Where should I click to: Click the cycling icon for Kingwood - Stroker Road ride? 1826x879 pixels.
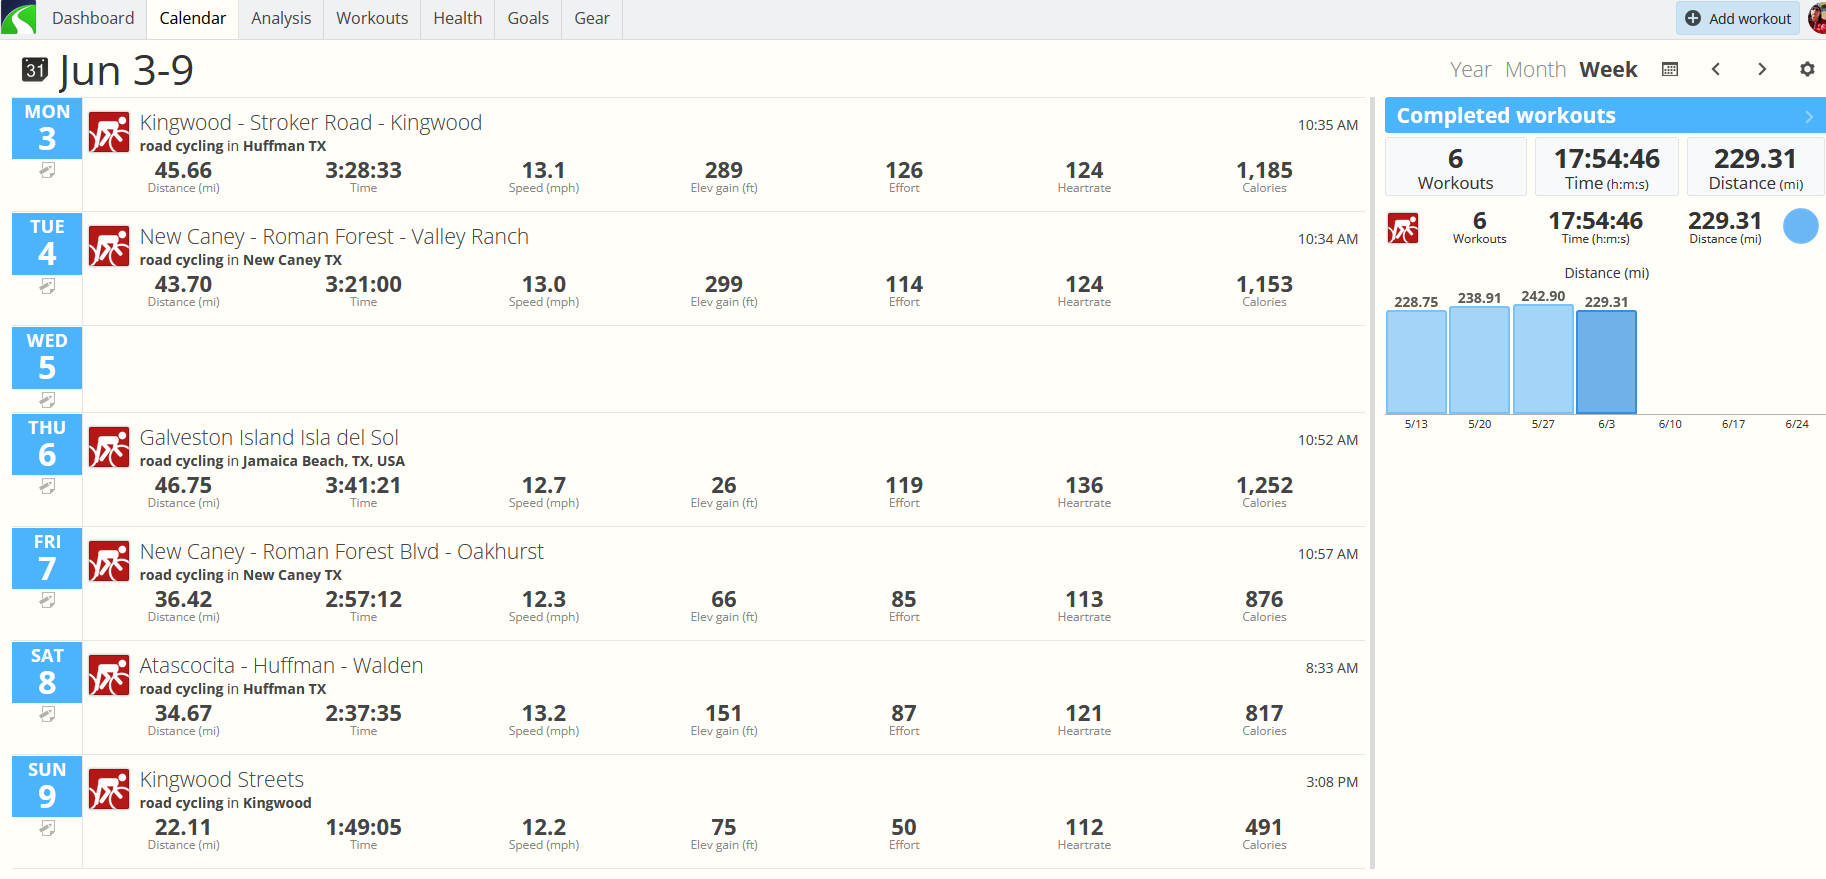point(109,132)
